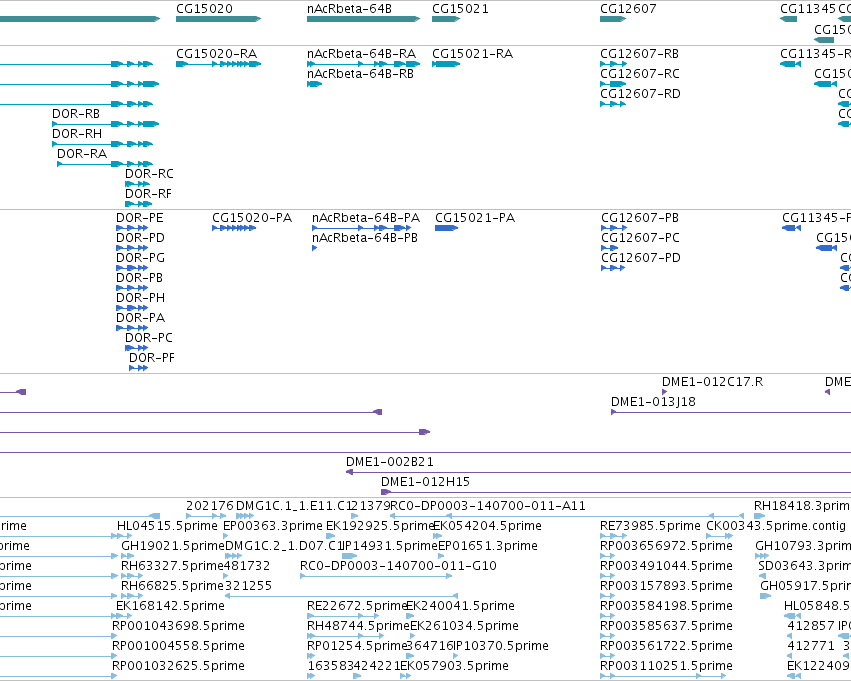851x681 pixels.
Task: Select EST HL04515.5prime
Action: tap(120, 536)
